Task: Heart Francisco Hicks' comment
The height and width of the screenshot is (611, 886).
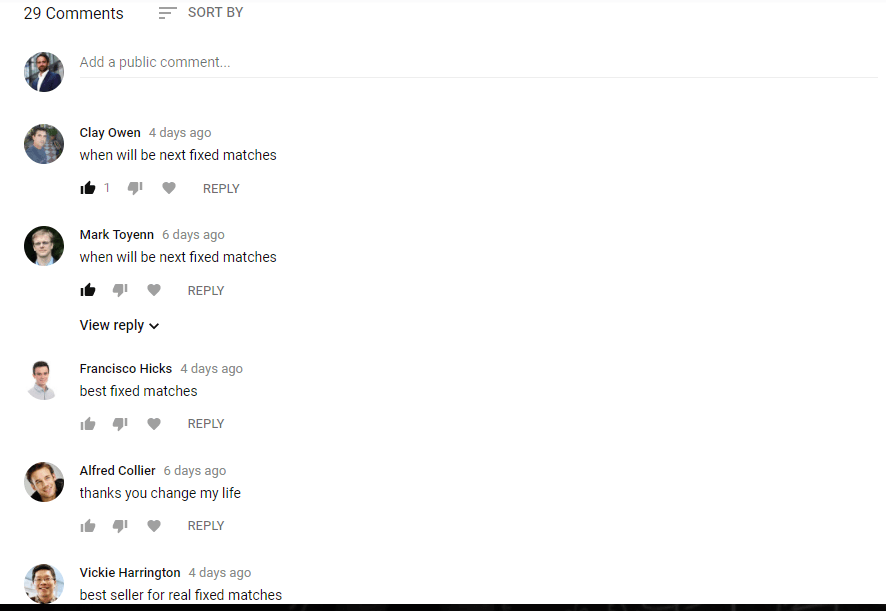Action: pos(154,424)
